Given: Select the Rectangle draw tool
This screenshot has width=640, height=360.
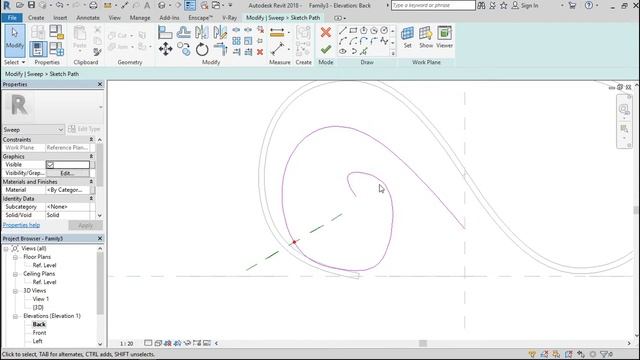Looking at the screenshot, I should click(x=353, y=31).
